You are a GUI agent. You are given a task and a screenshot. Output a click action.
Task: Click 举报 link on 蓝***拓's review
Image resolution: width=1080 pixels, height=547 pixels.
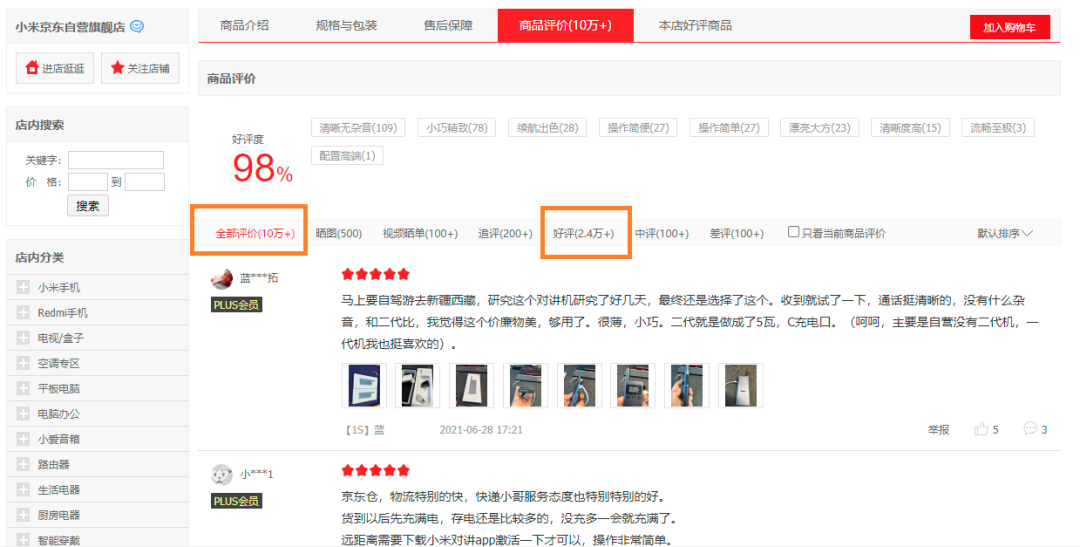tap(938, 429)
